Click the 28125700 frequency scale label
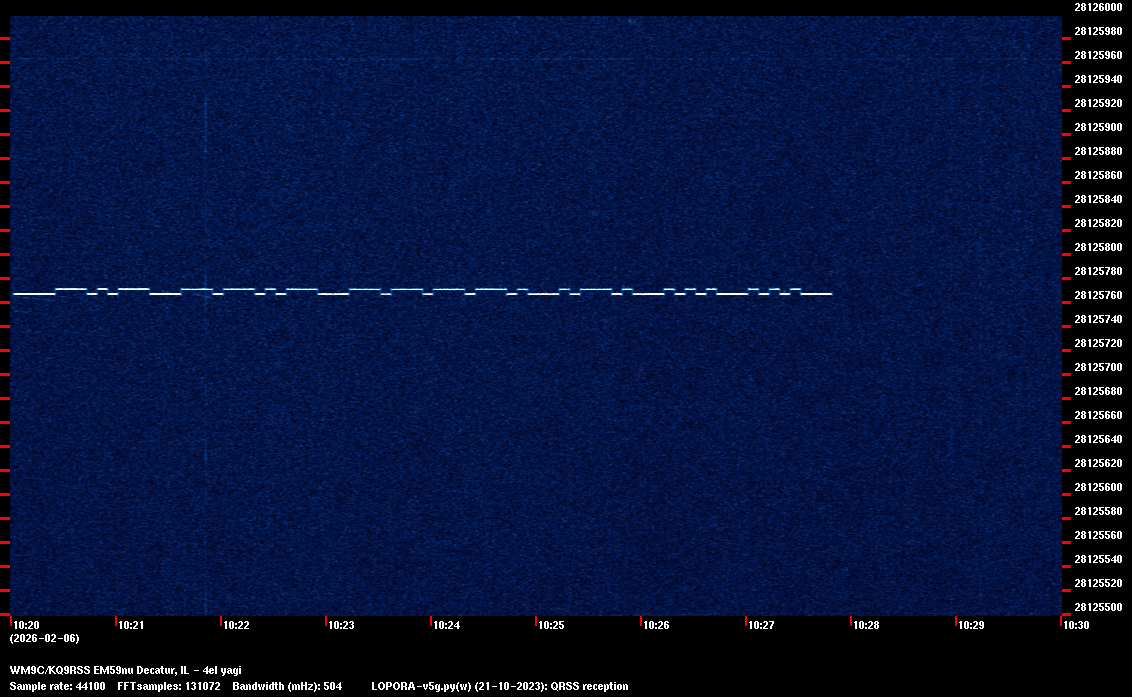The image size is (1132, 697). [1097, 367]
